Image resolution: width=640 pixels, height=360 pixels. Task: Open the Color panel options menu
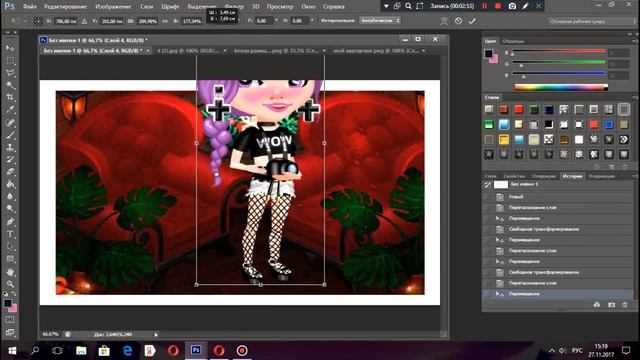(634, 41)
